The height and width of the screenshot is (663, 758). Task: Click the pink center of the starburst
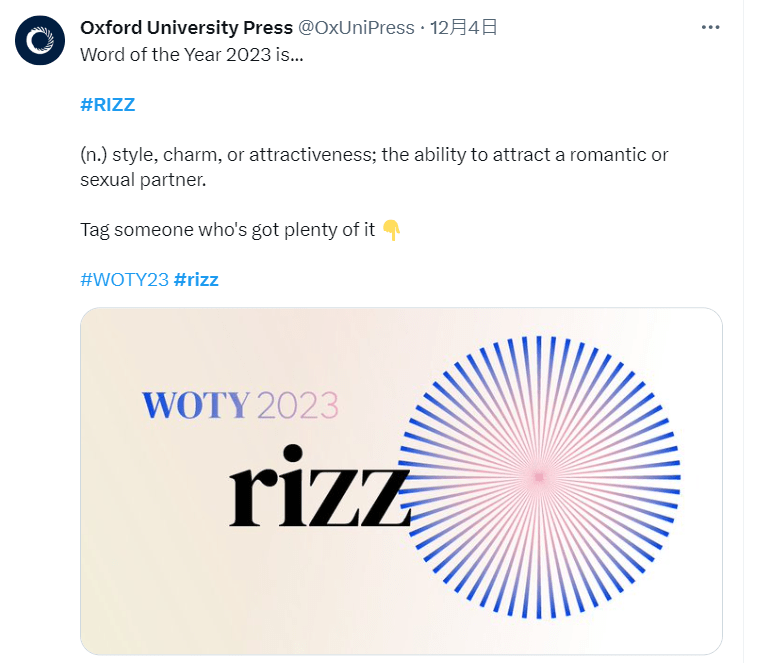point(540,477)
